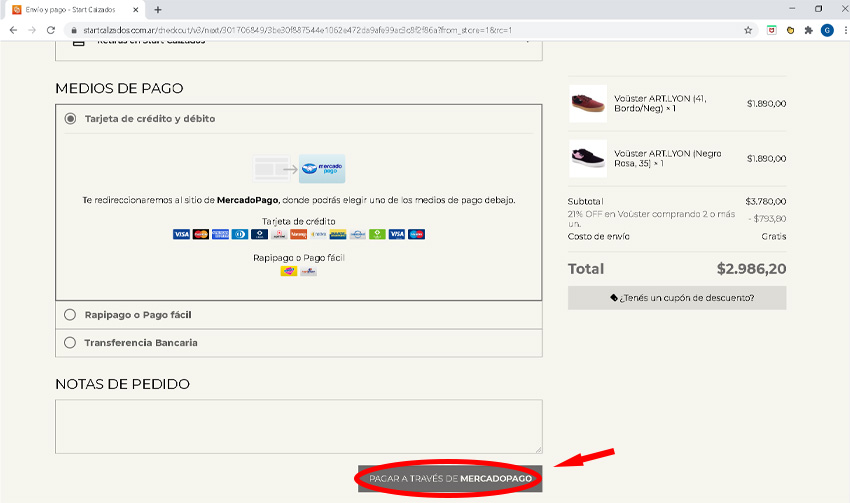Click the American Express card icon
This screenshot has width=850, height=503.
pos(220,234)
